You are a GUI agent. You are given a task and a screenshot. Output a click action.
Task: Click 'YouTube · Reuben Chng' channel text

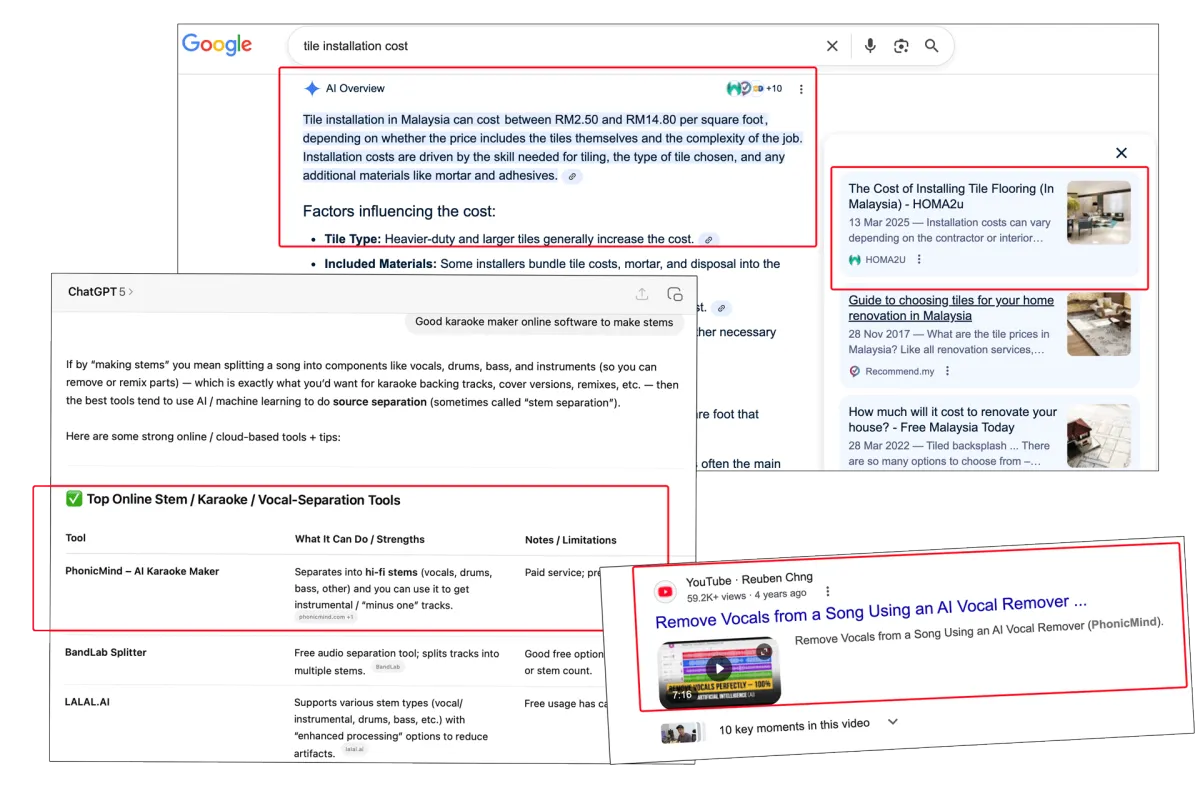click(x=749, y=580)
